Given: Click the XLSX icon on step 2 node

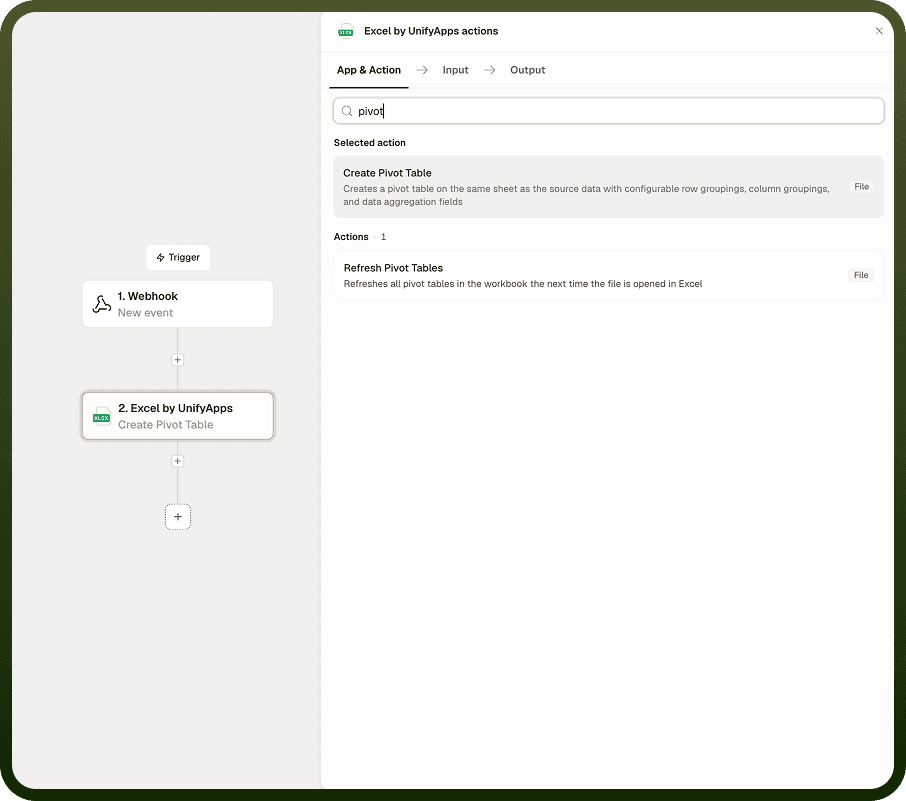Looking at the screenshot, I should click(x=102, y=416).
